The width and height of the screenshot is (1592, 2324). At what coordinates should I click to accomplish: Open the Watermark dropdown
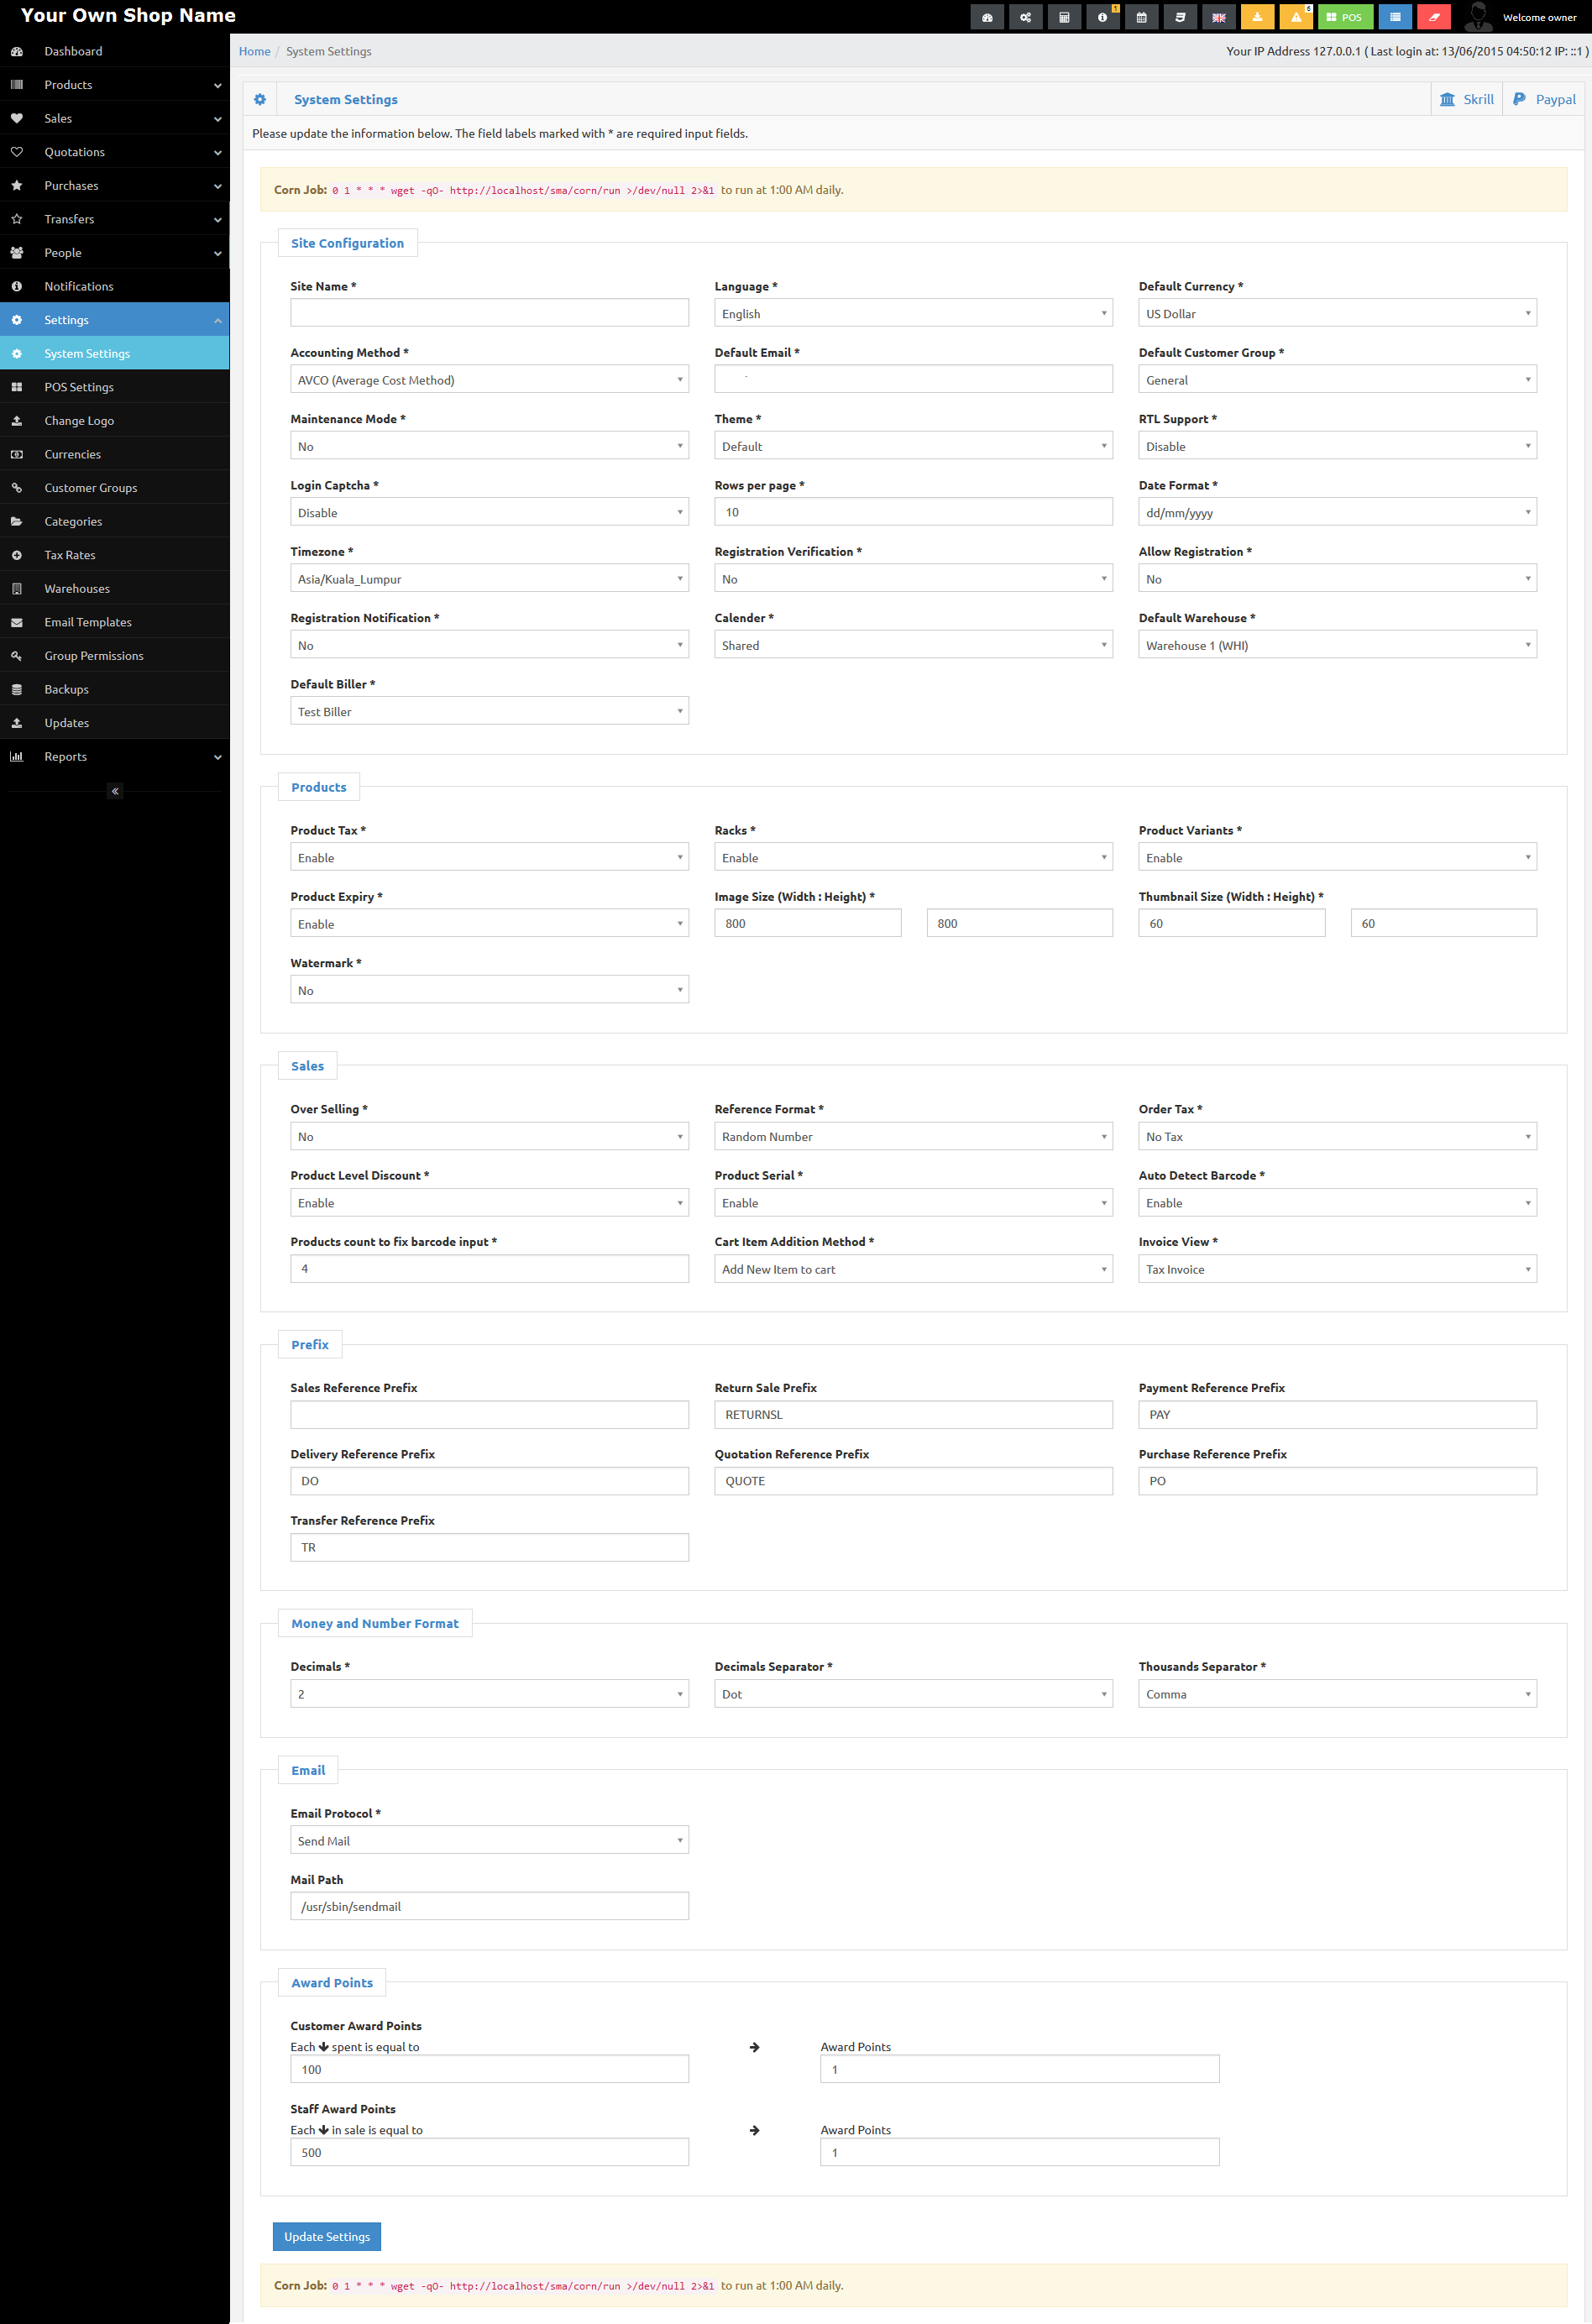point(489,990)
